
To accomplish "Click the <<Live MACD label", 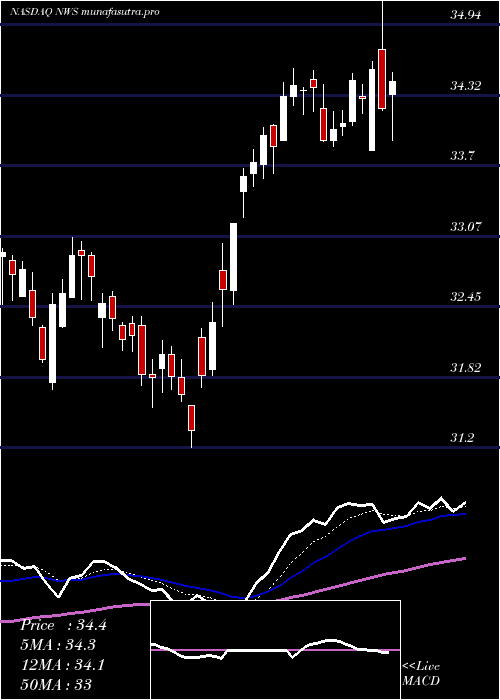I will click(421, 674).
